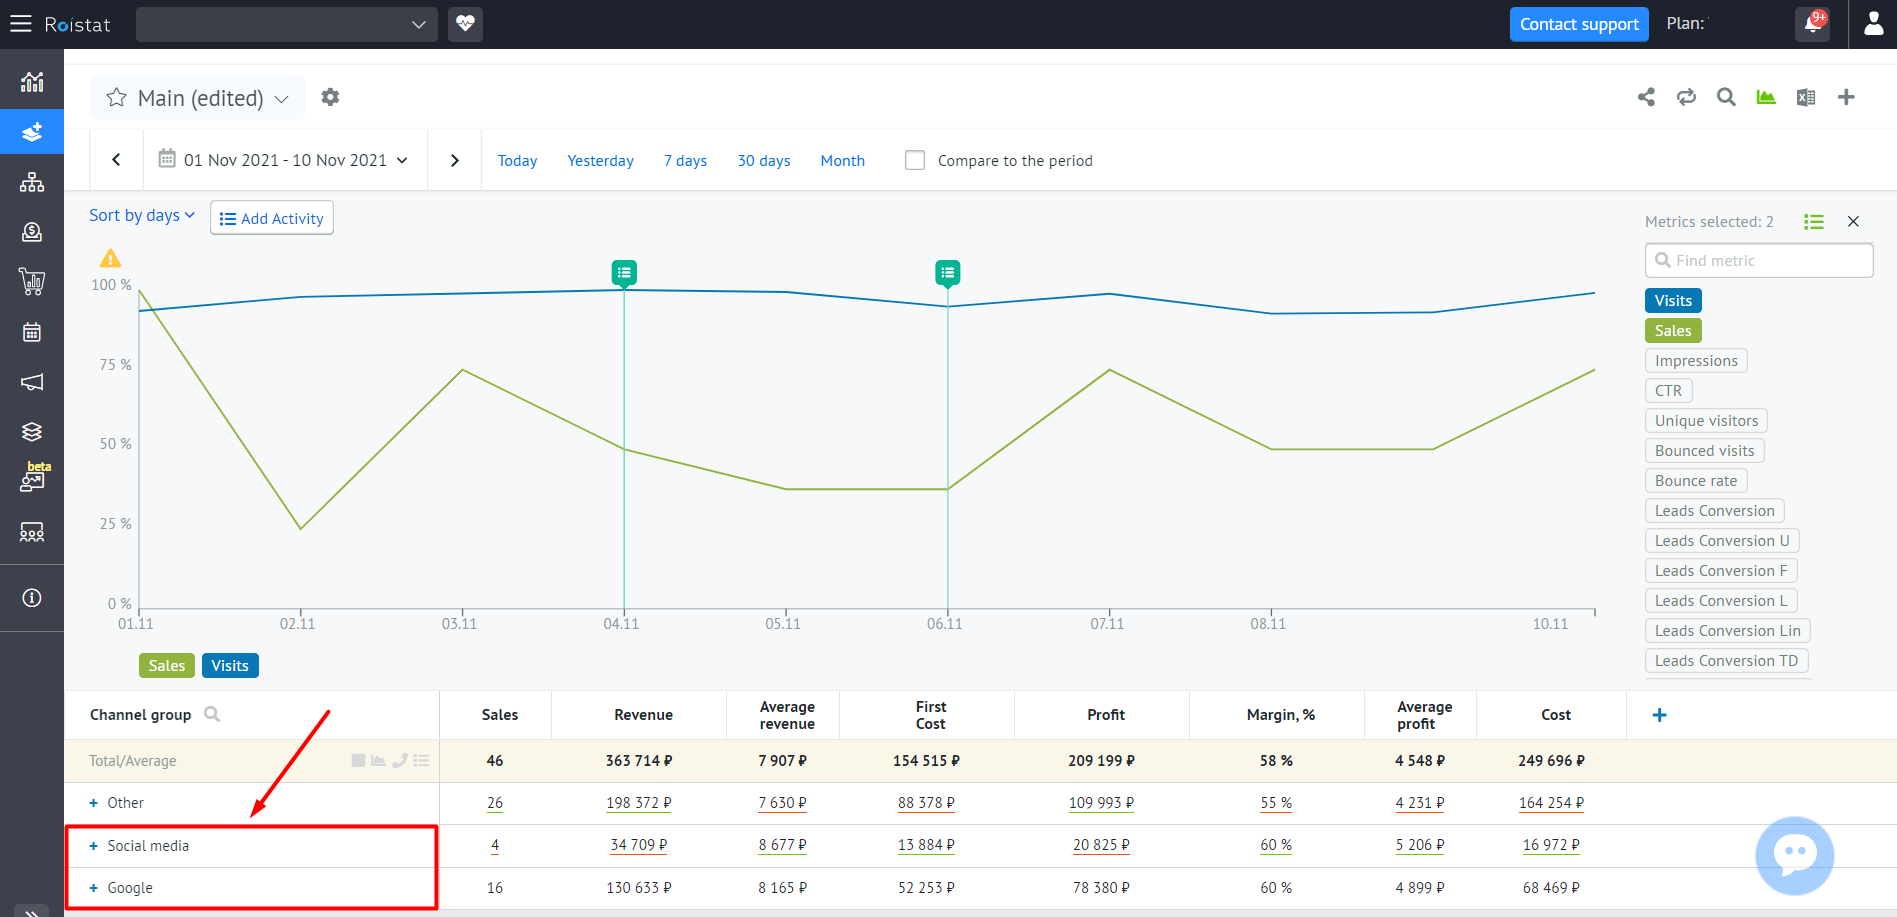
Task: Select the 7 days period
Action: tap(685, 161)
